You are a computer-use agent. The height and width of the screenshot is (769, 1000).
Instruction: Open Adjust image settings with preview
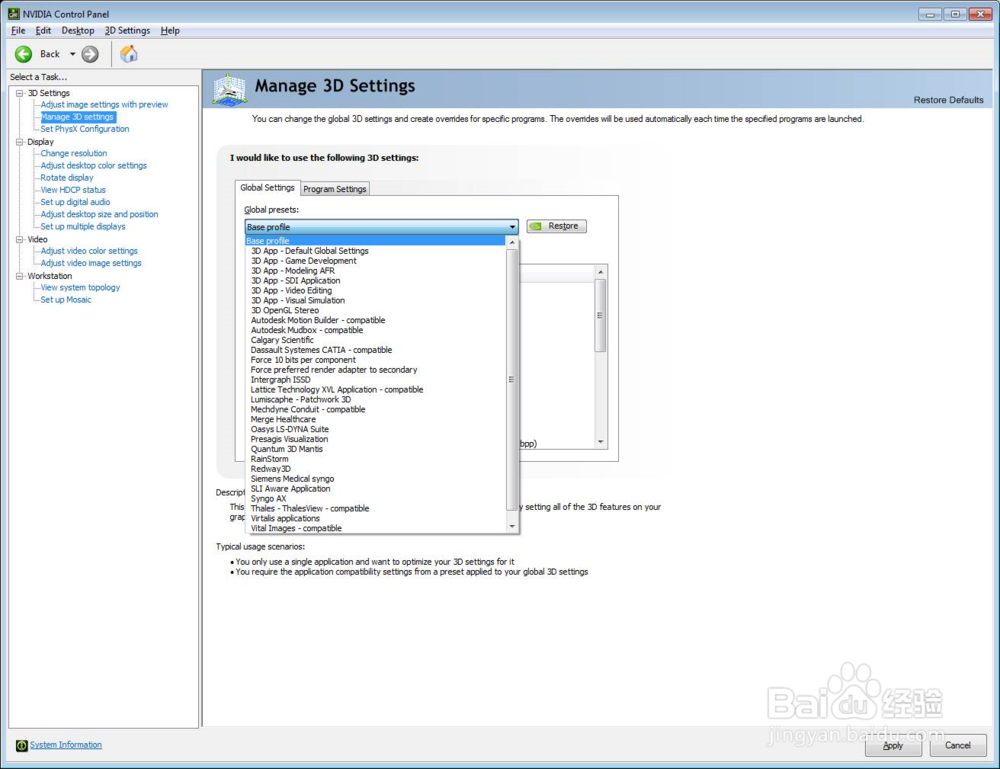[104, 105]
